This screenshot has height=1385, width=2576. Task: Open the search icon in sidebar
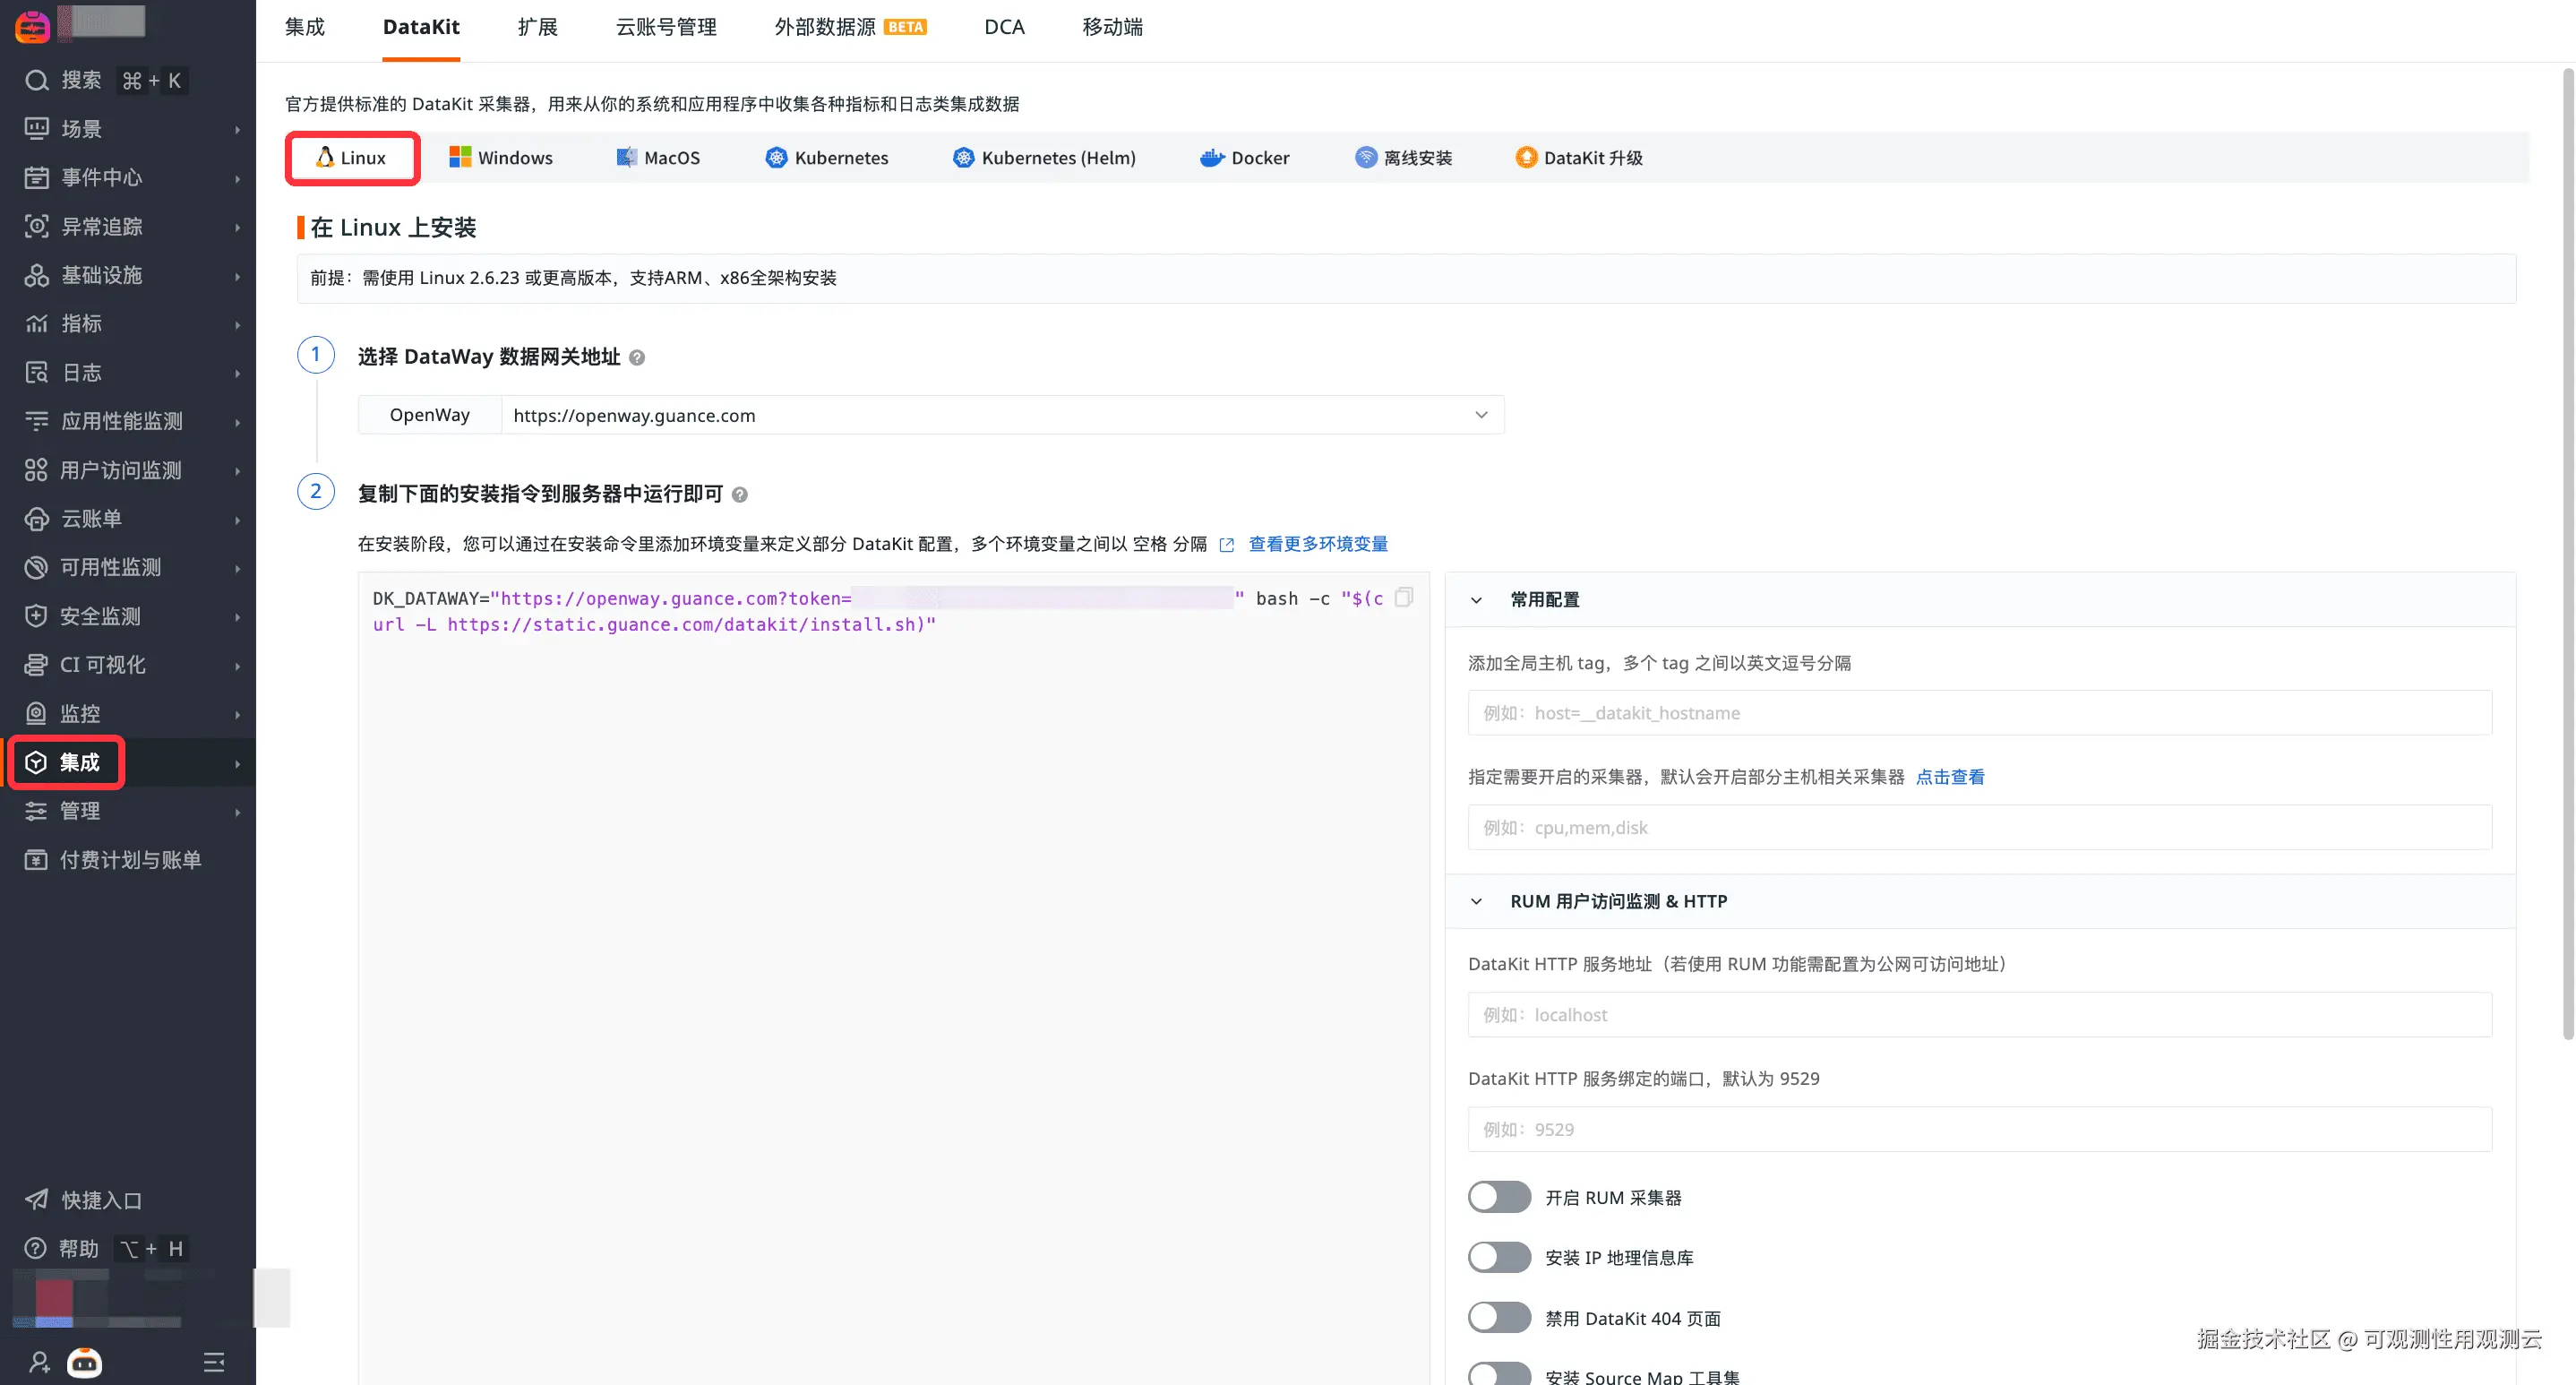coord(37,80)
